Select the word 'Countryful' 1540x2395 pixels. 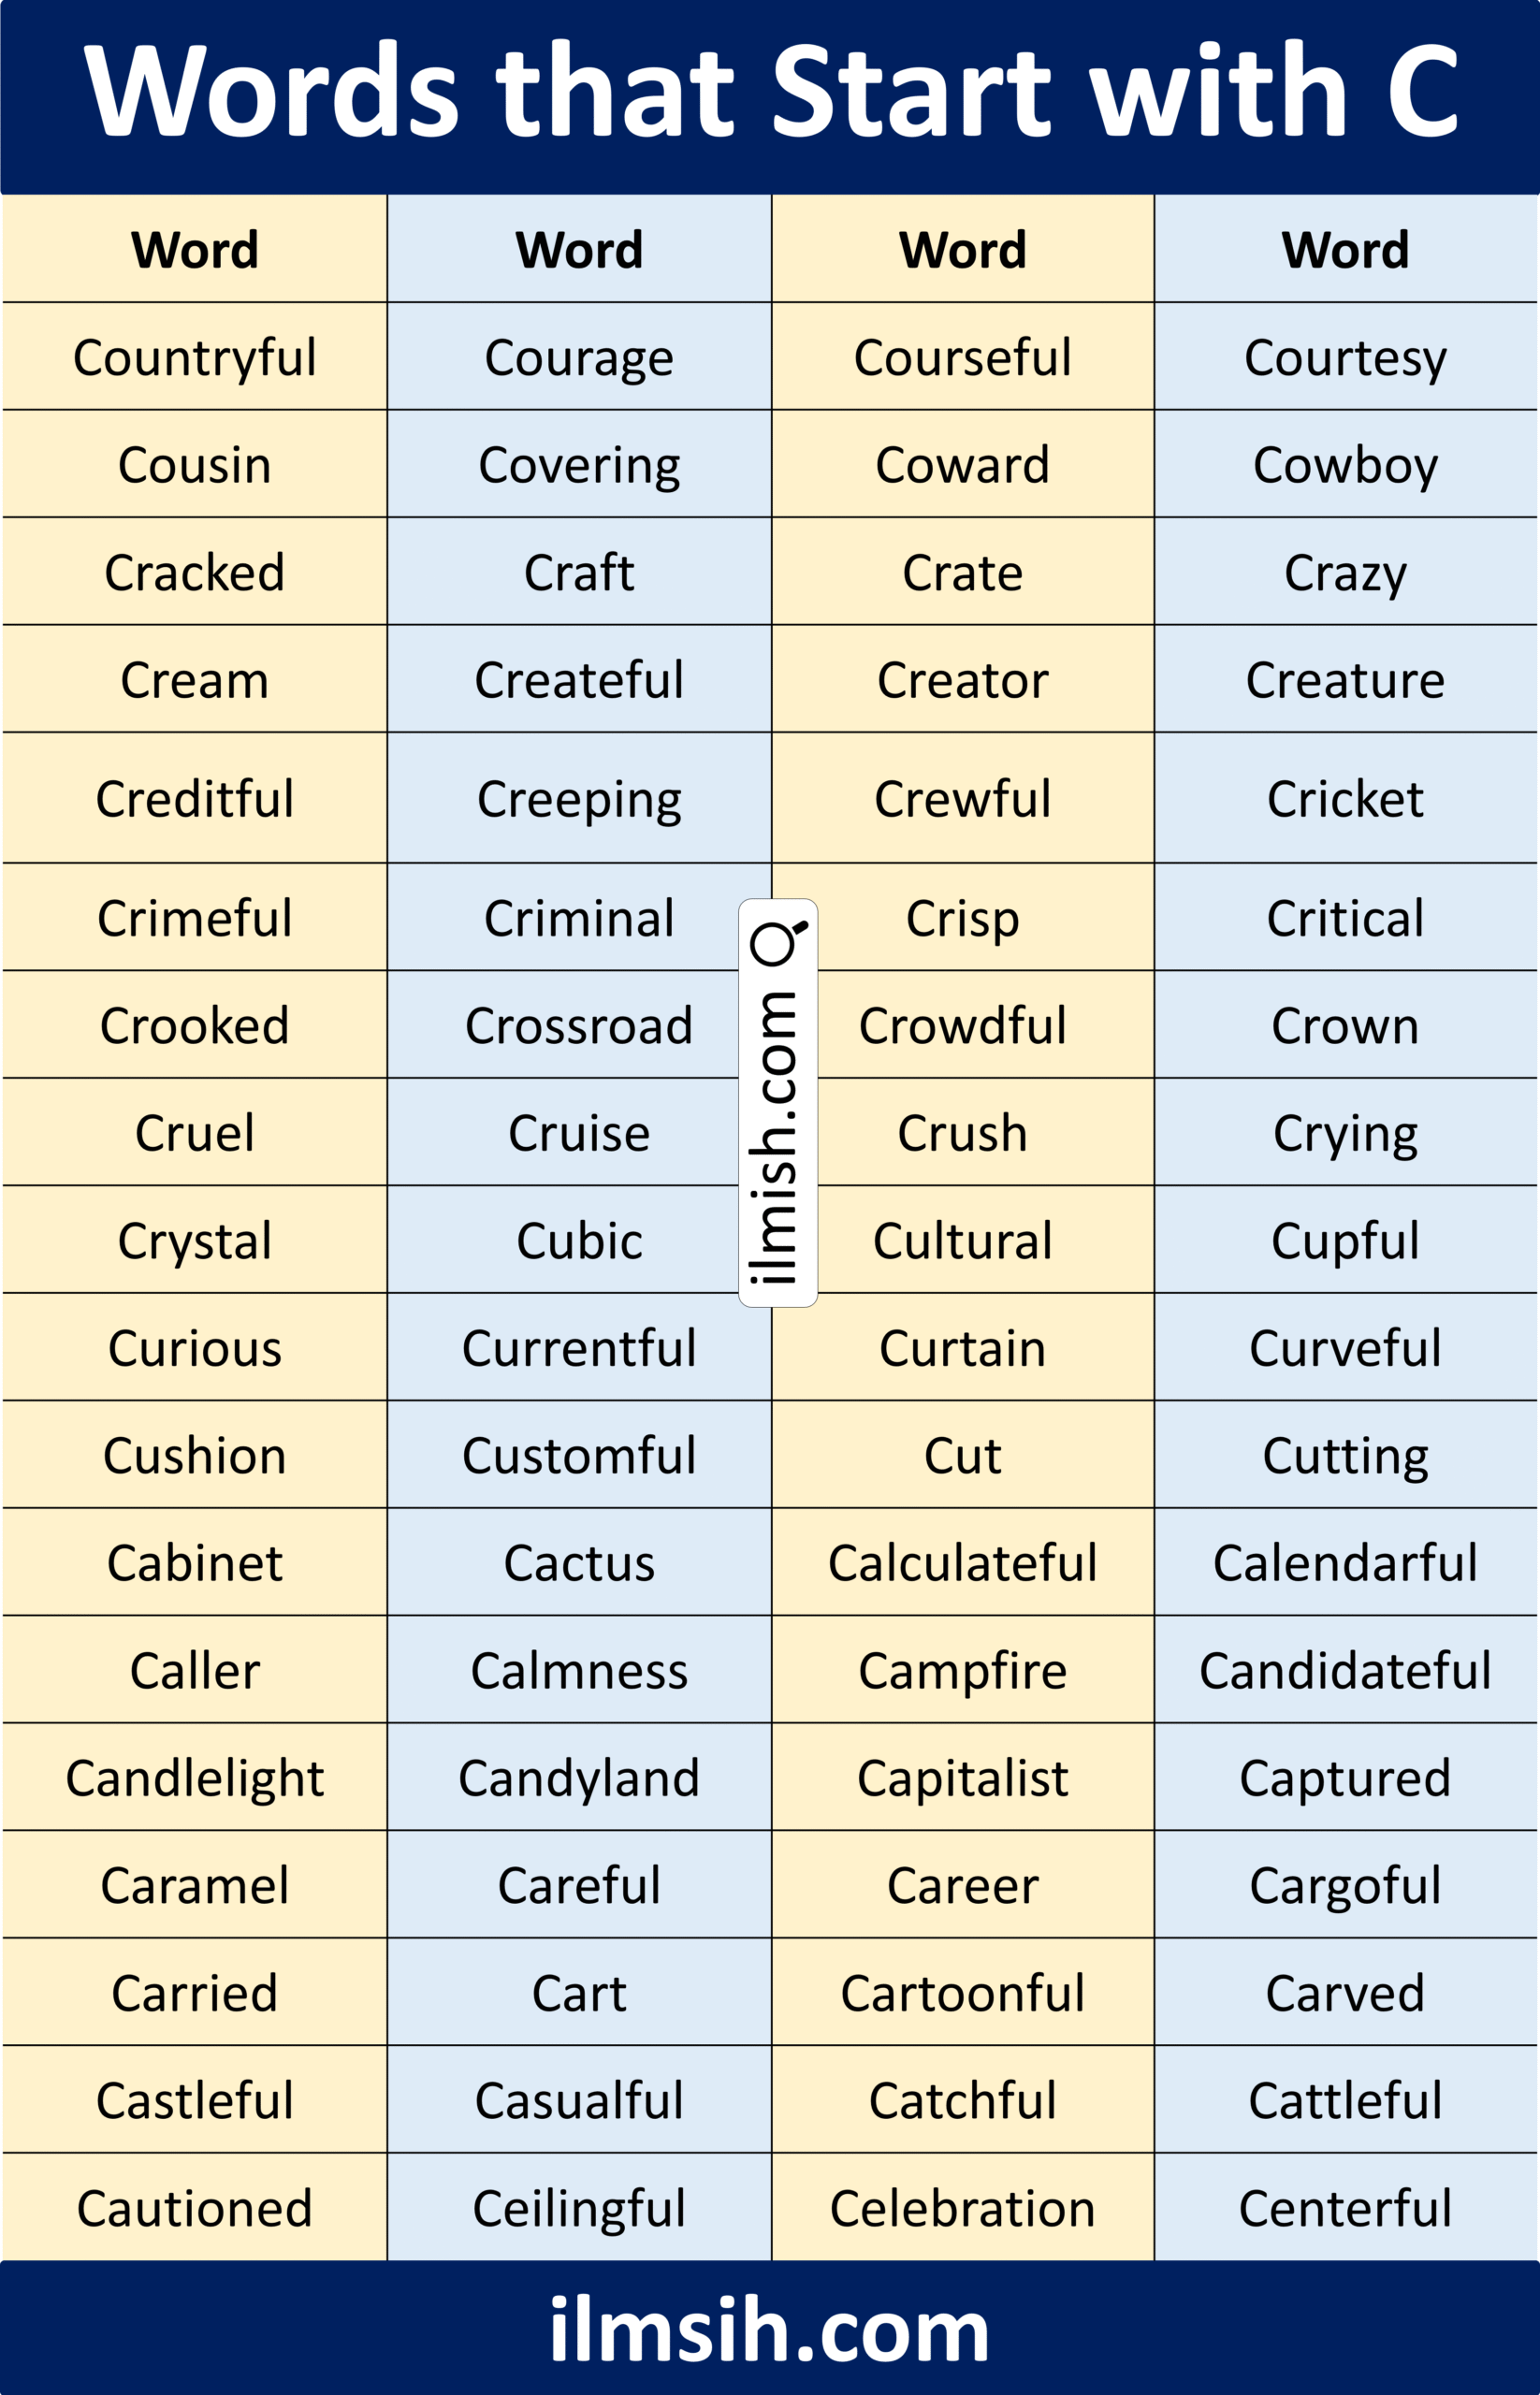coord(195,358)
